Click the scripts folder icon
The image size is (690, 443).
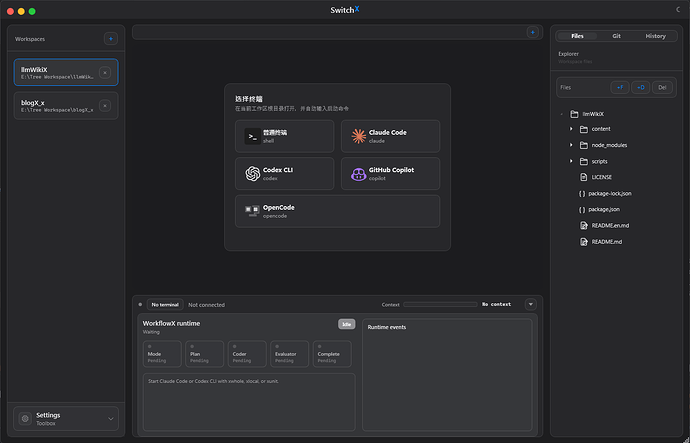[x=584, y=161]
